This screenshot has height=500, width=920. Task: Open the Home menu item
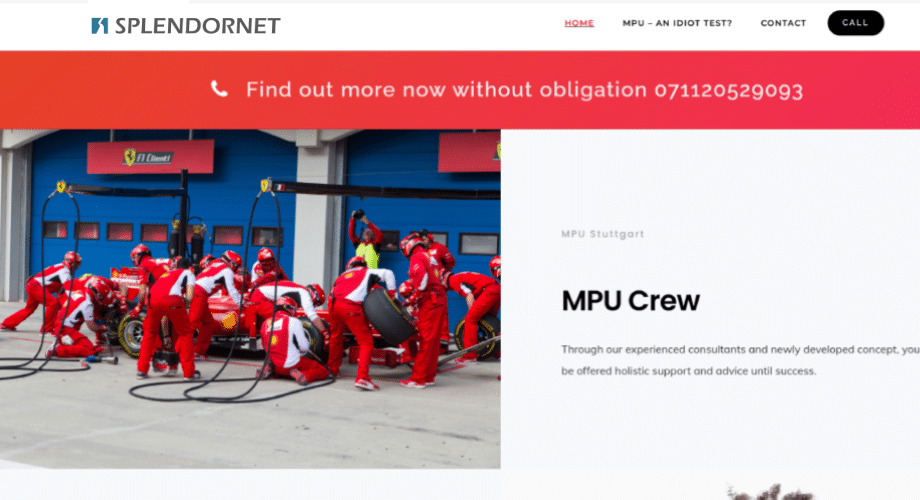pyautogui.click(x=579, y=23)
